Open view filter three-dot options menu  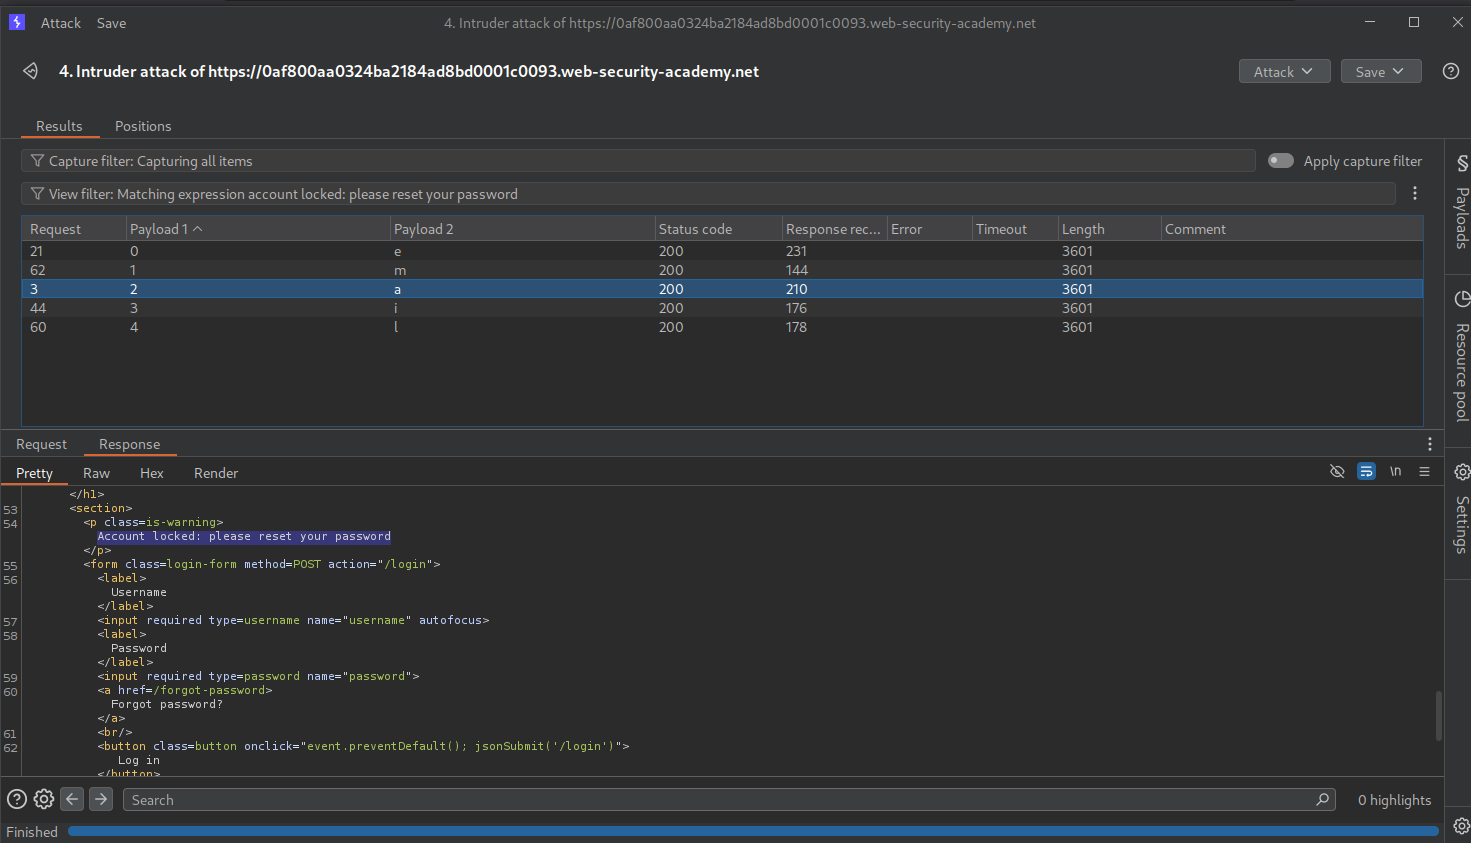tap(1414, 194)
